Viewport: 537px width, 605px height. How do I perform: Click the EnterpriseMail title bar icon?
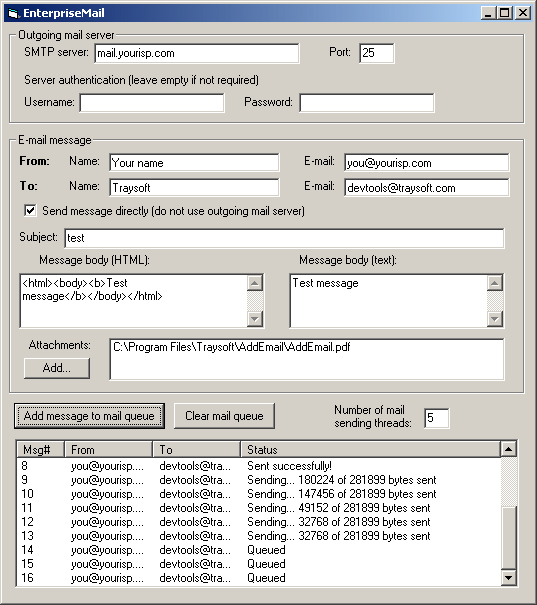(x=14, y=14)
